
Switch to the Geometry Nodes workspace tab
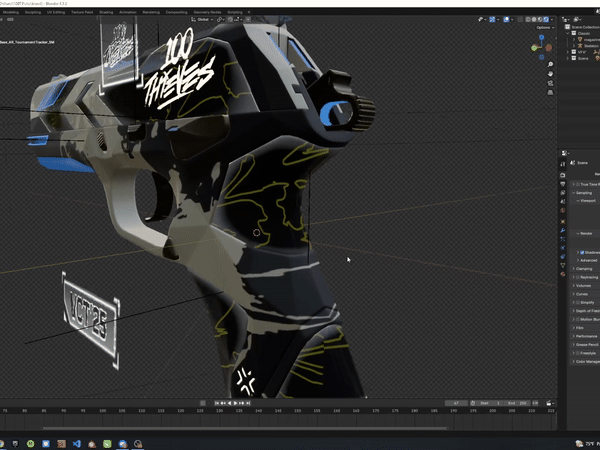(x=207, y=12)
